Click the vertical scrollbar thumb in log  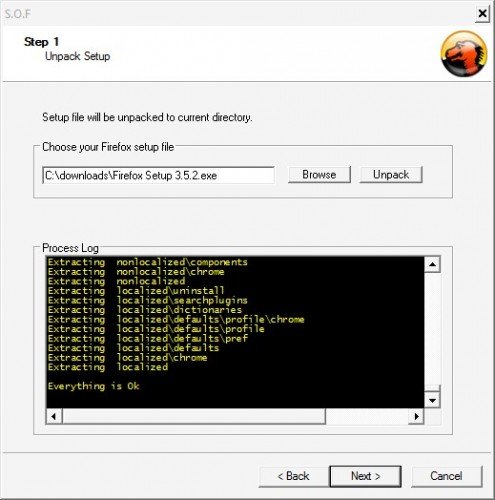click(432, 389)
